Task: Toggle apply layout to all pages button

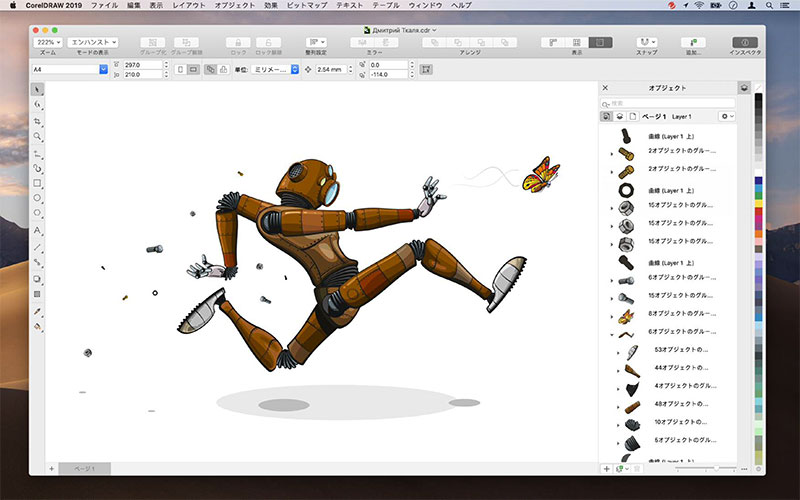Action: point(210,69)
